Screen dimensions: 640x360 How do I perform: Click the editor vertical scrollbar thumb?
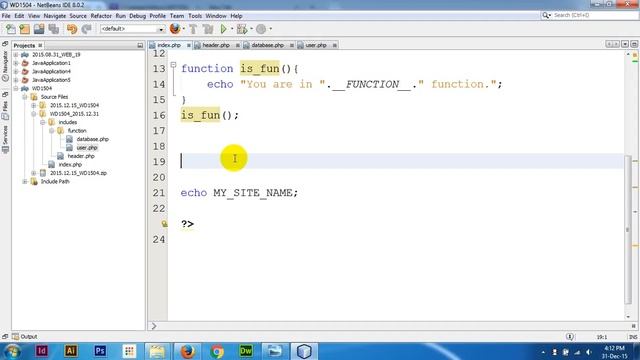628,230
